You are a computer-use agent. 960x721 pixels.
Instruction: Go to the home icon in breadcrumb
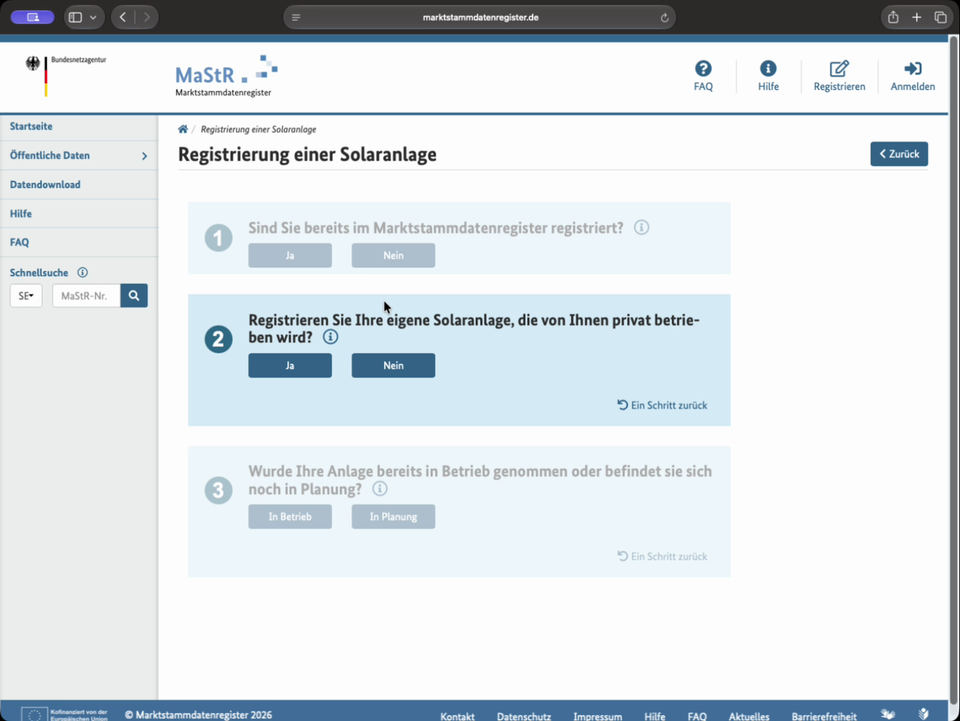(182, 129)
